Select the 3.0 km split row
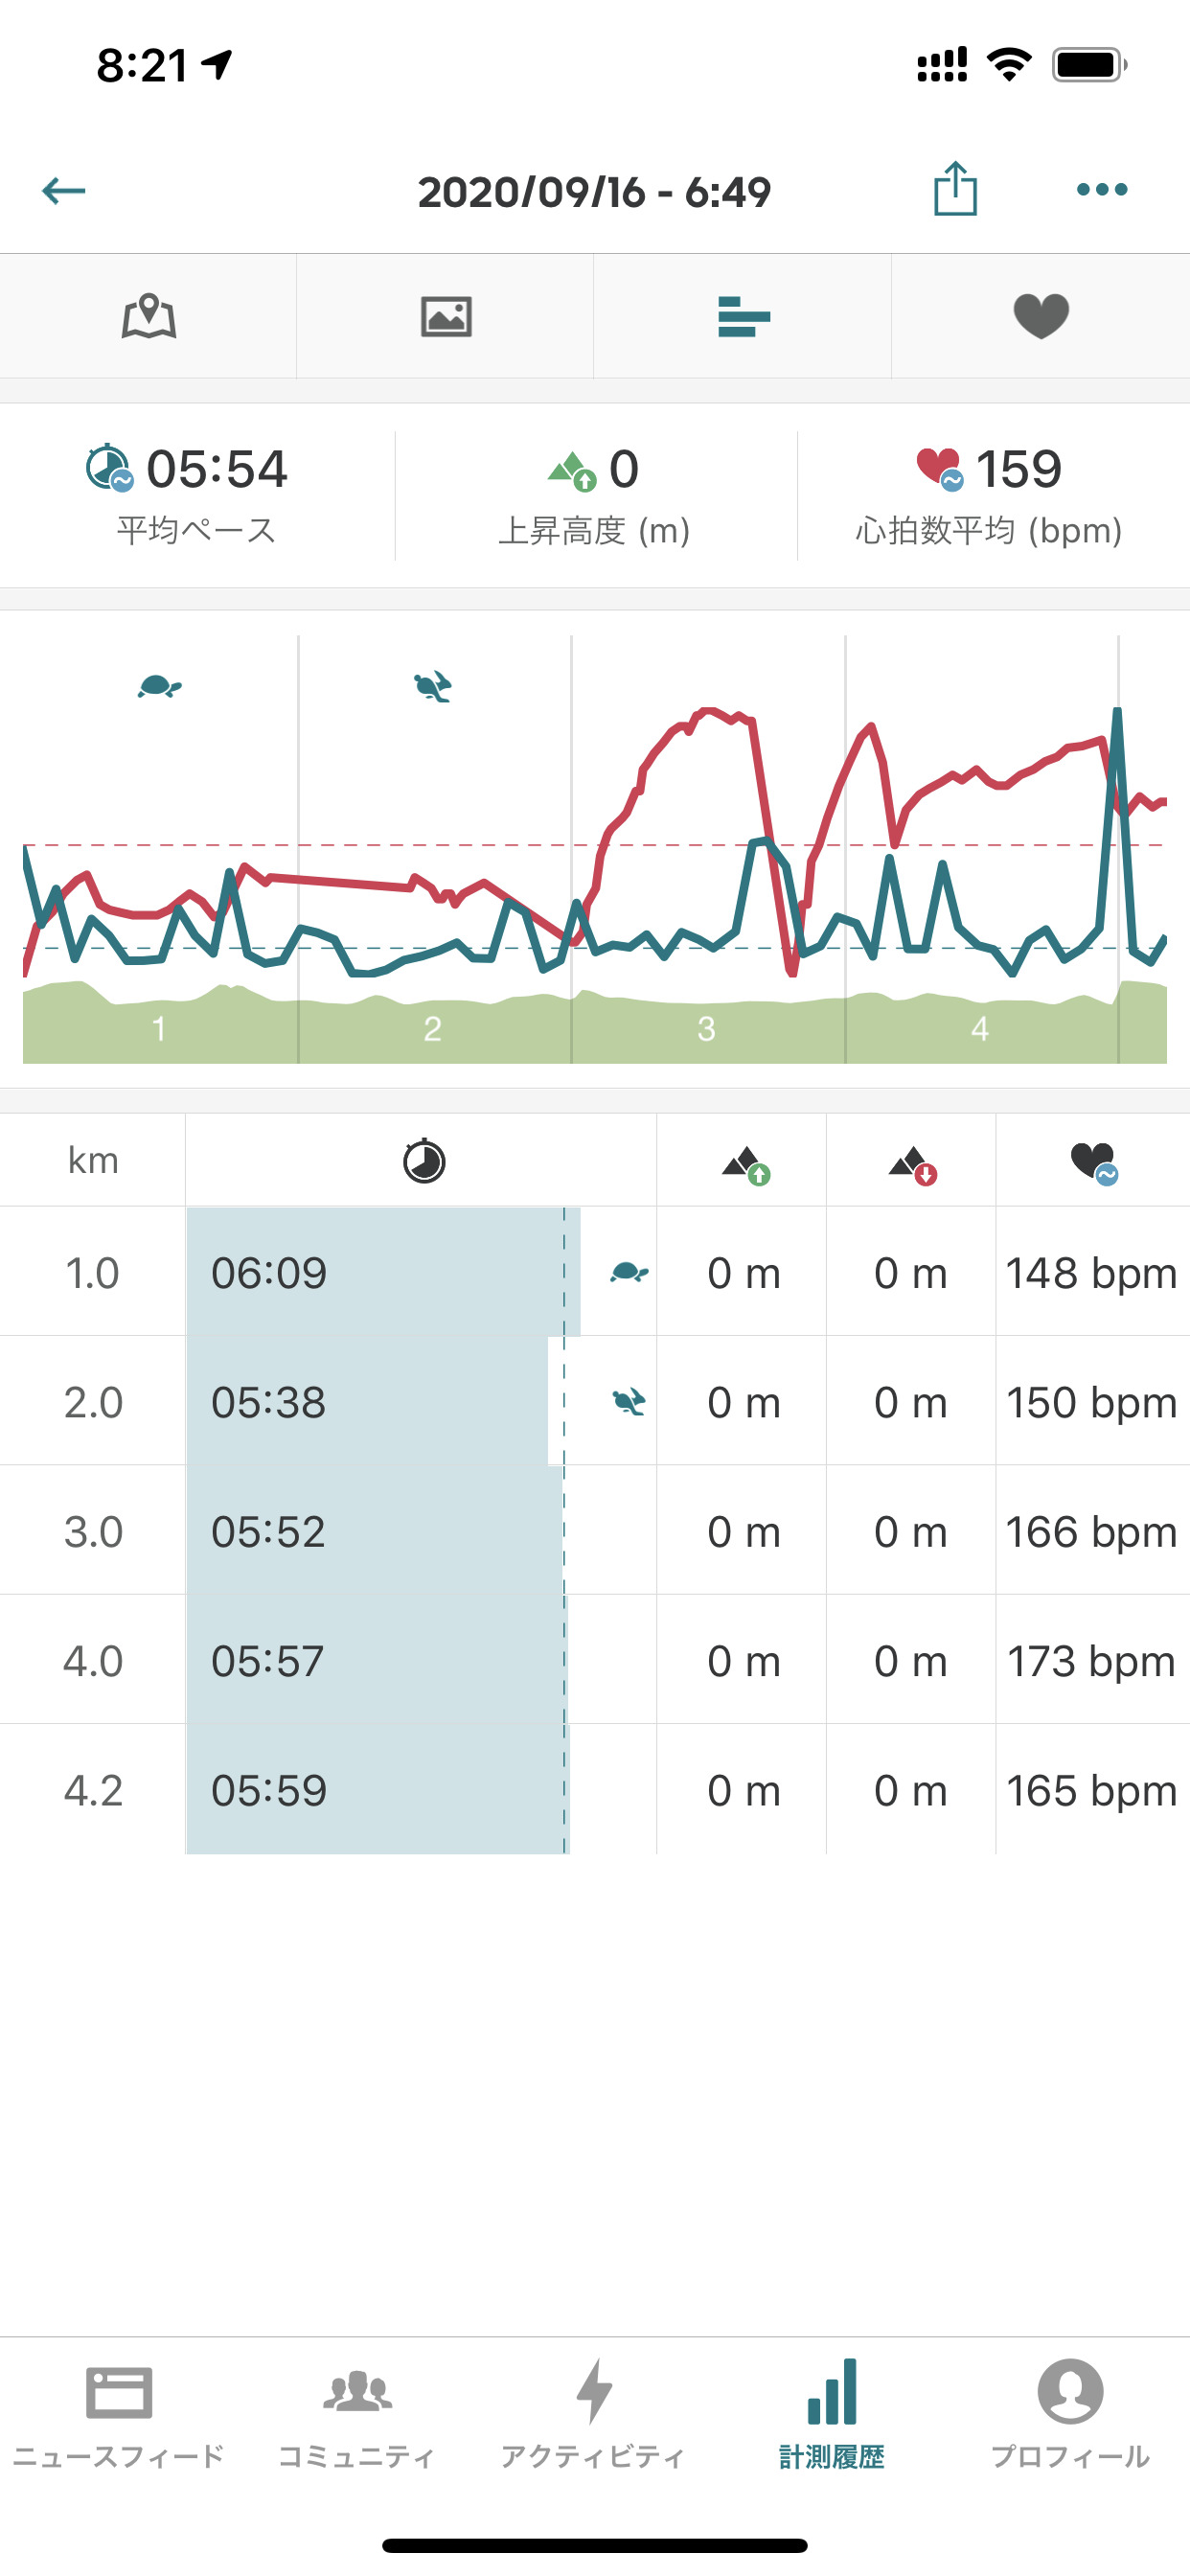 pos(594,1531)
